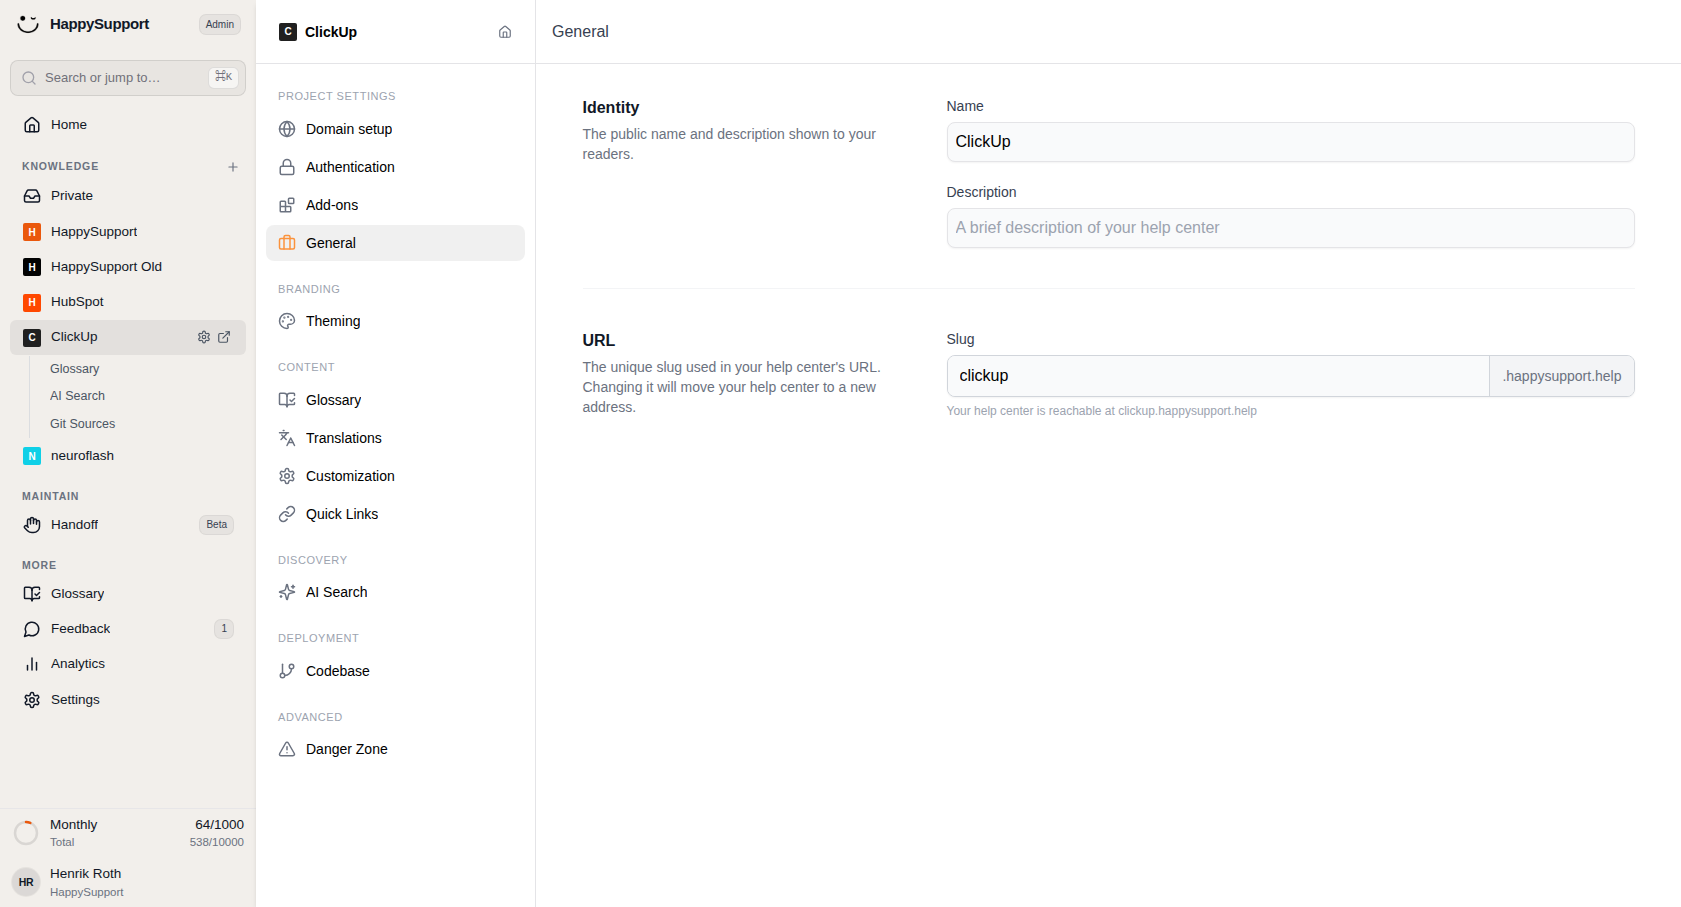Click the General page title

580,32
